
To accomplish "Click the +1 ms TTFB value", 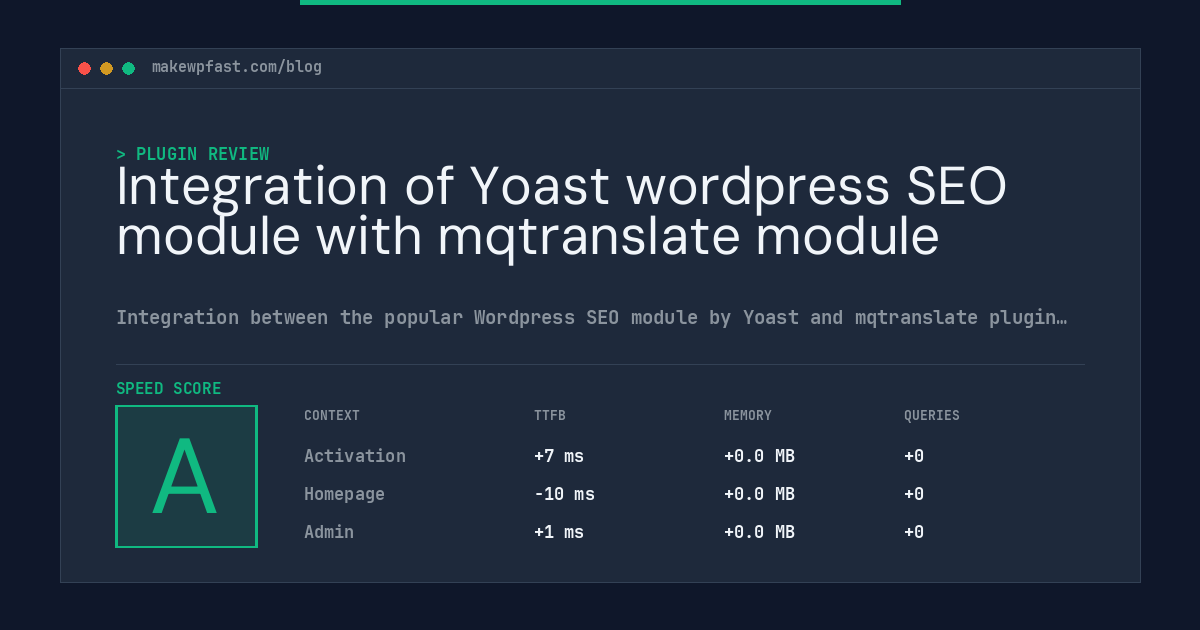I will (x=559, y=532).
